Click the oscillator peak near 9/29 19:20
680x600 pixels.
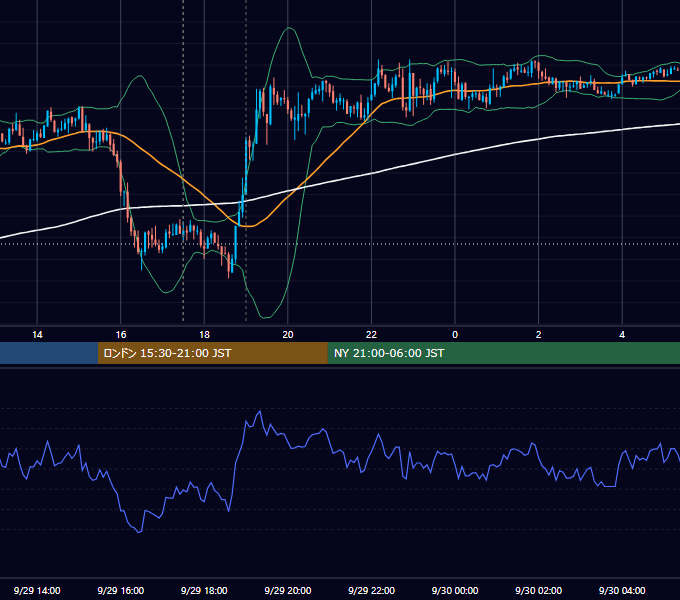click(x=260, y=411)
